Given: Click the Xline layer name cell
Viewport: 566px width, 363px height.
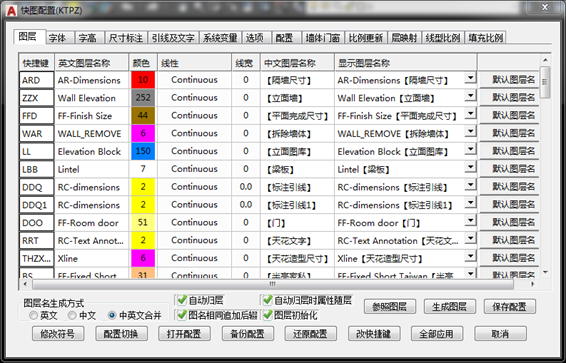Looking at the screenshot, I should pos(92,258).
